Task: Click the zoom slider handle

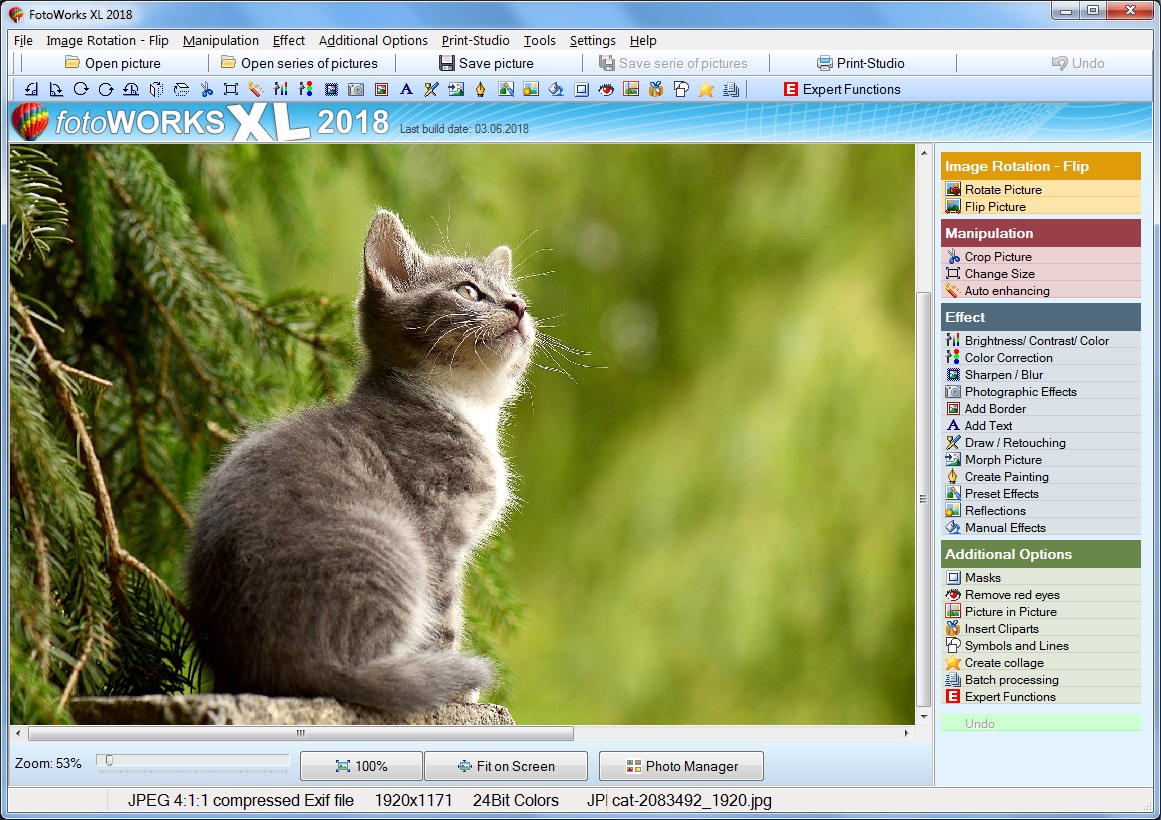Action: [x=109, y=762]
